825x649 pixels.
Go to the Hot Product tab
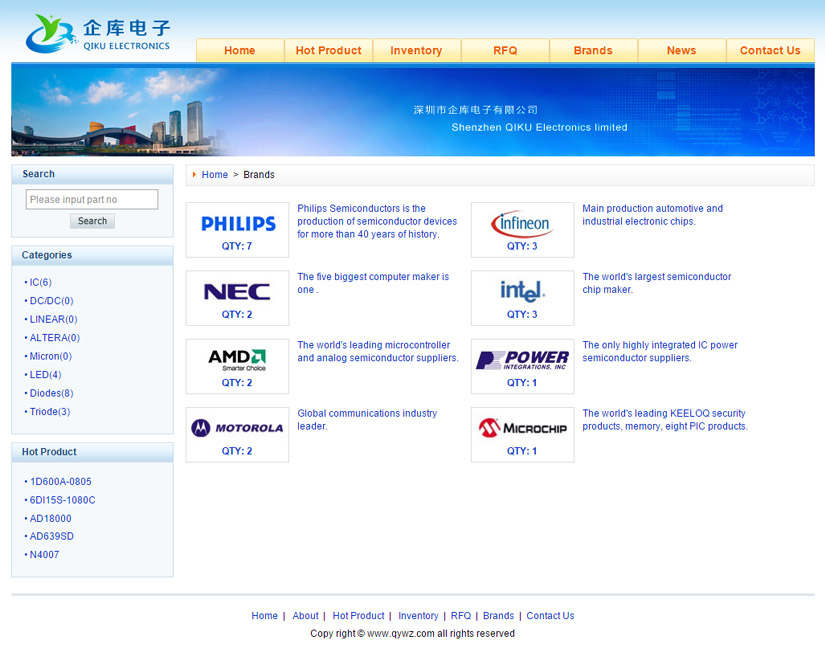328,51
